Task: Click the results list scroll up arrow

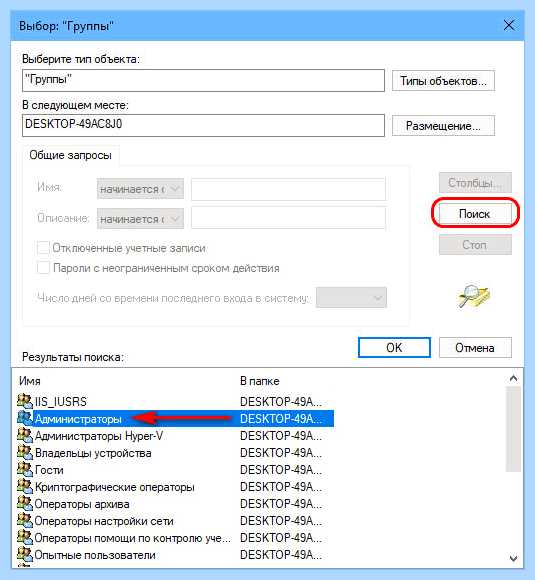Action: click(x=513, y=378)
